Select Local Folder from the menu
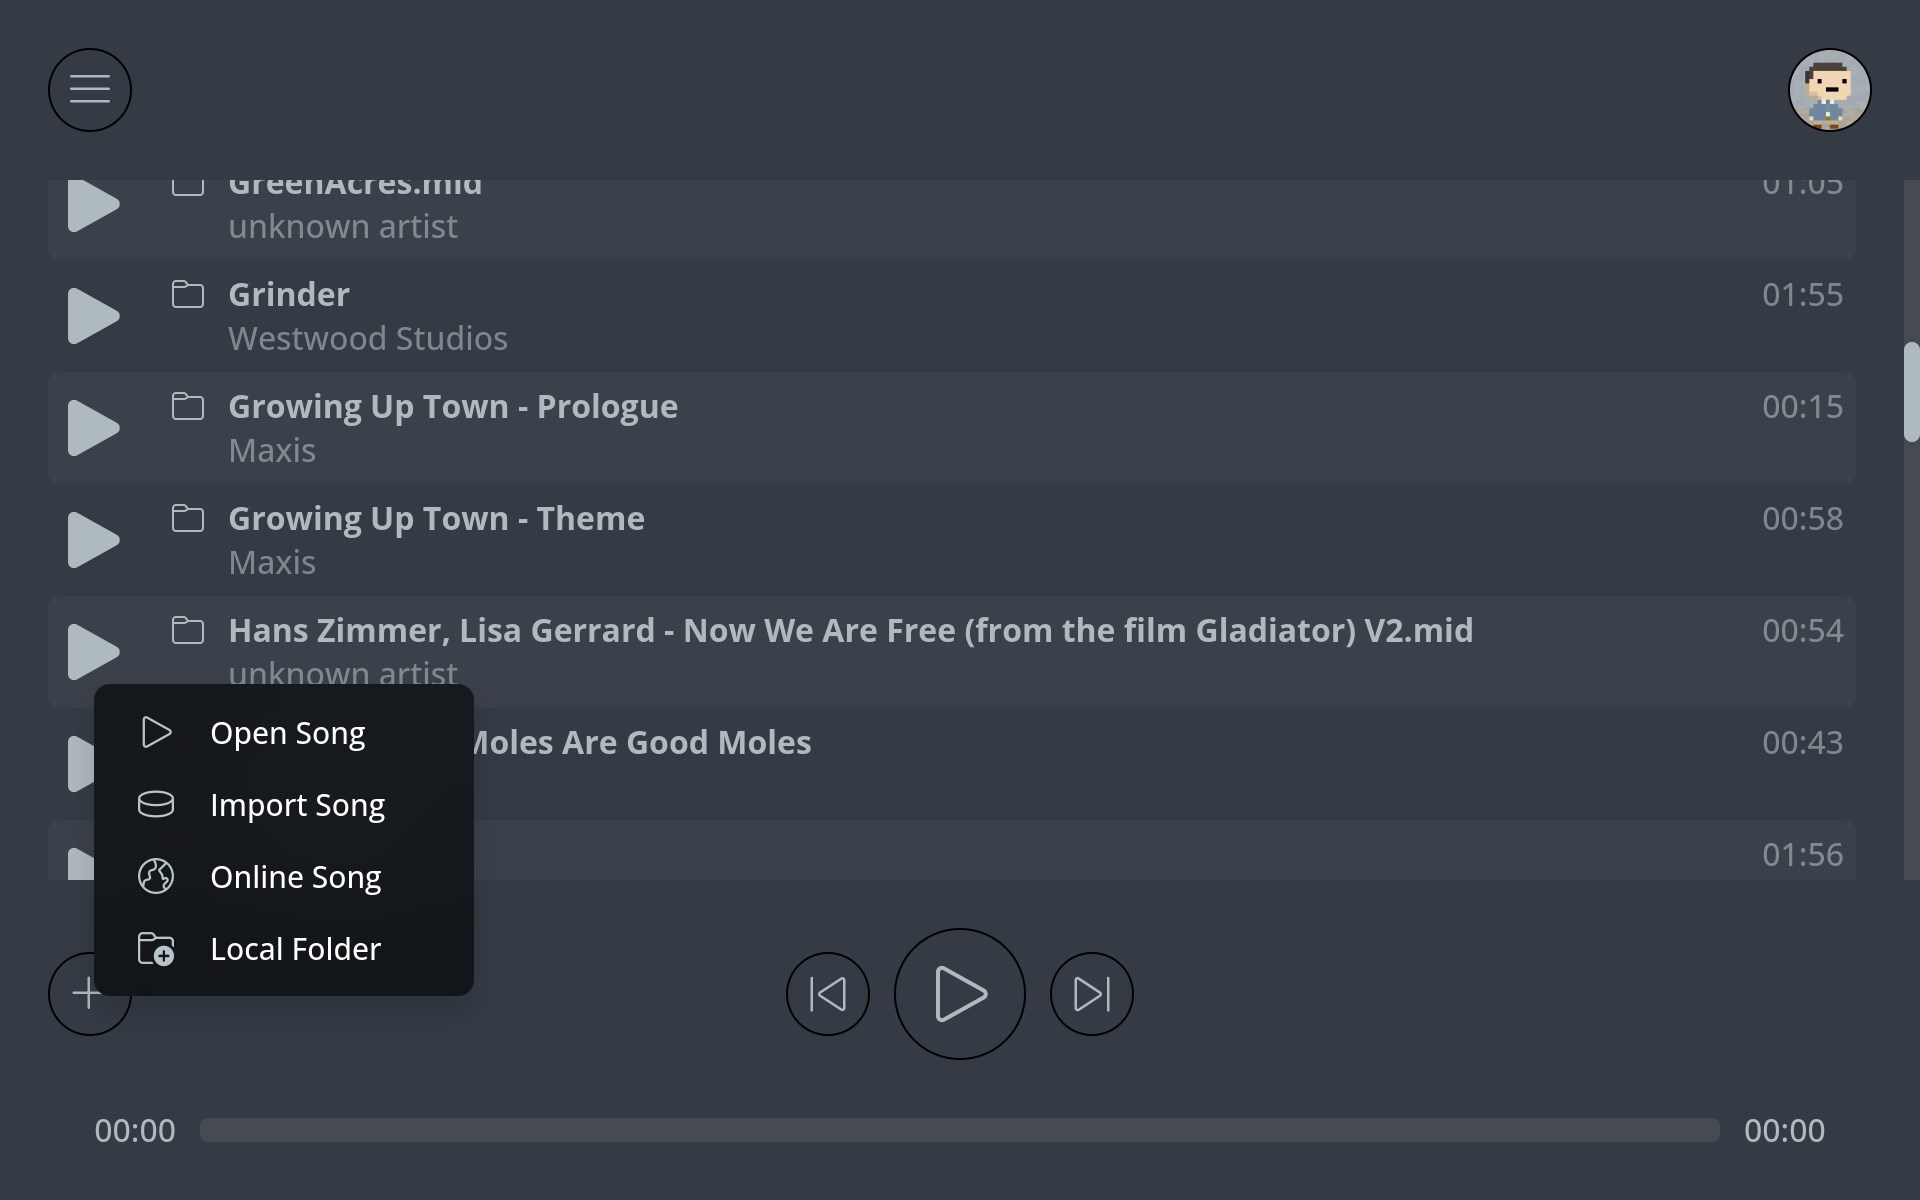Image resolution: width=1920 pixels, height=1200 pixels. pos(295,948)
